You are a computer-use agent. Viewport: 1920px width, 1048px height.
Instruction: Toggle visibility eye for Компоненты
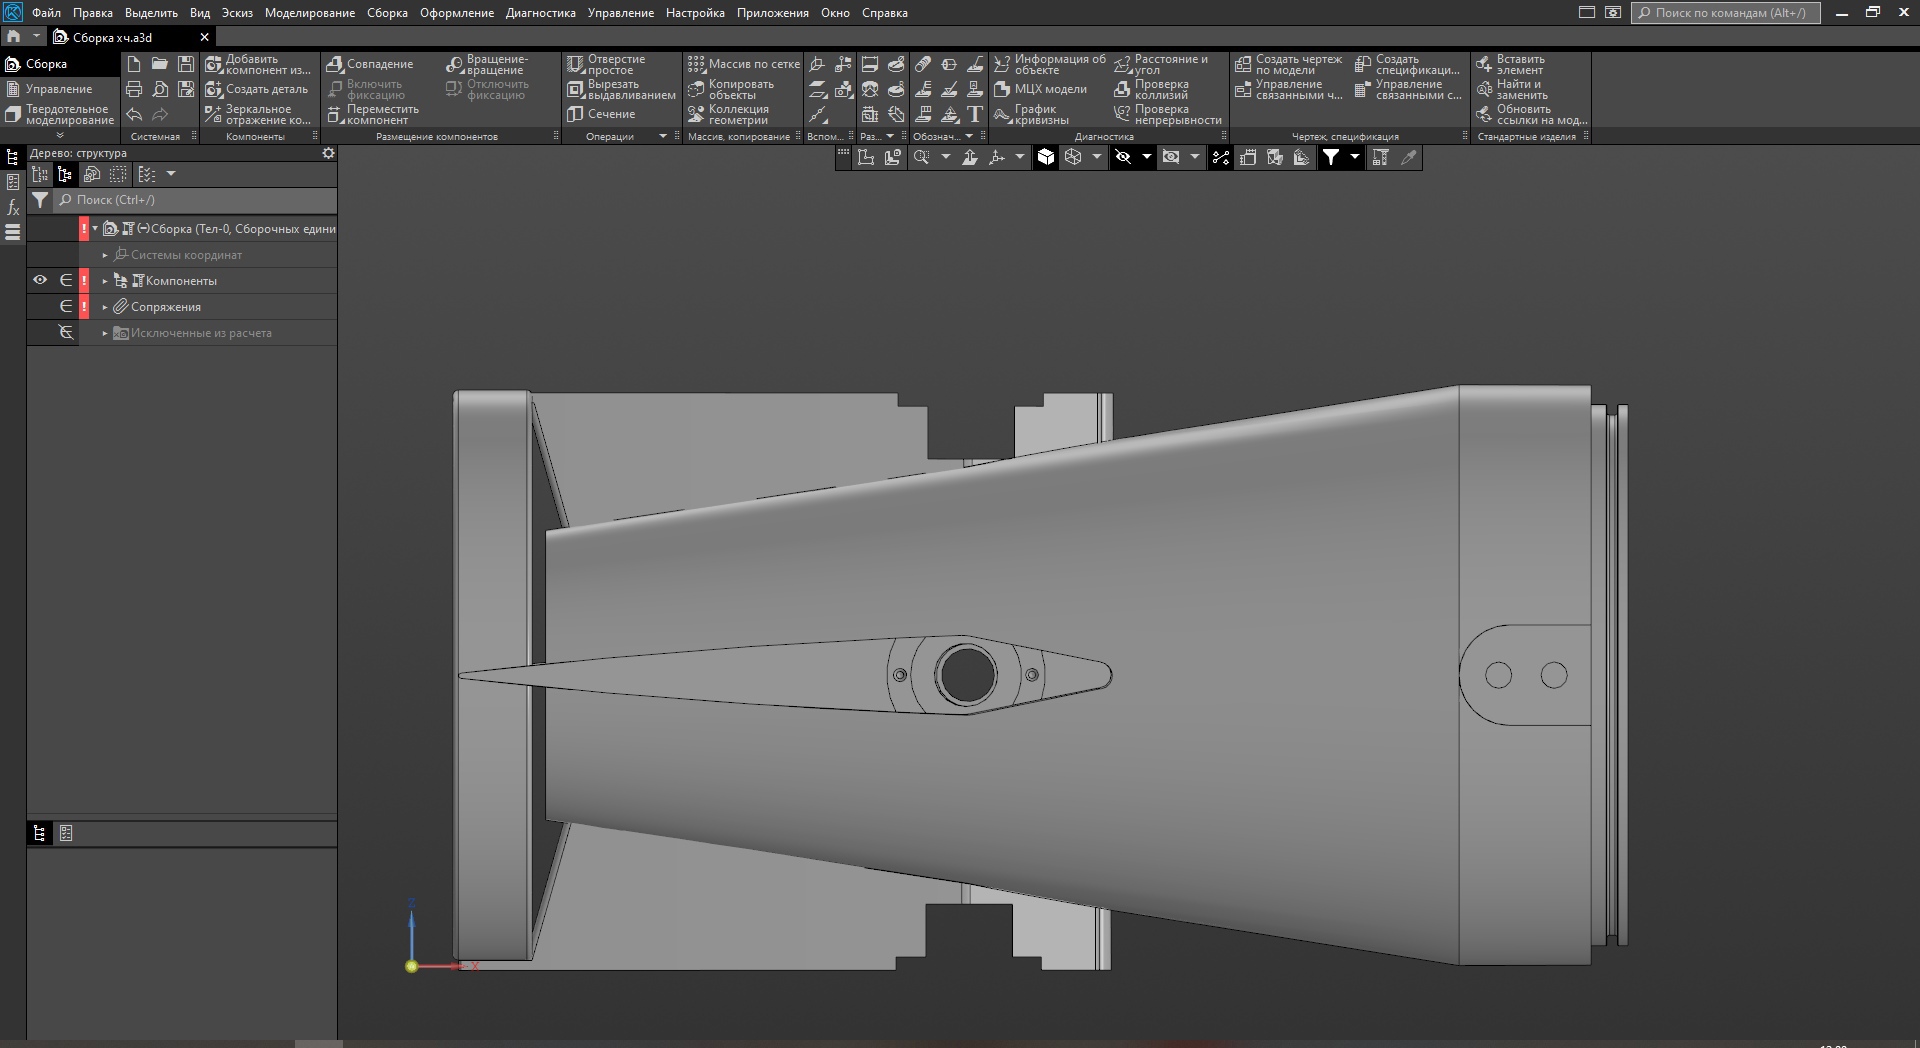40,280
